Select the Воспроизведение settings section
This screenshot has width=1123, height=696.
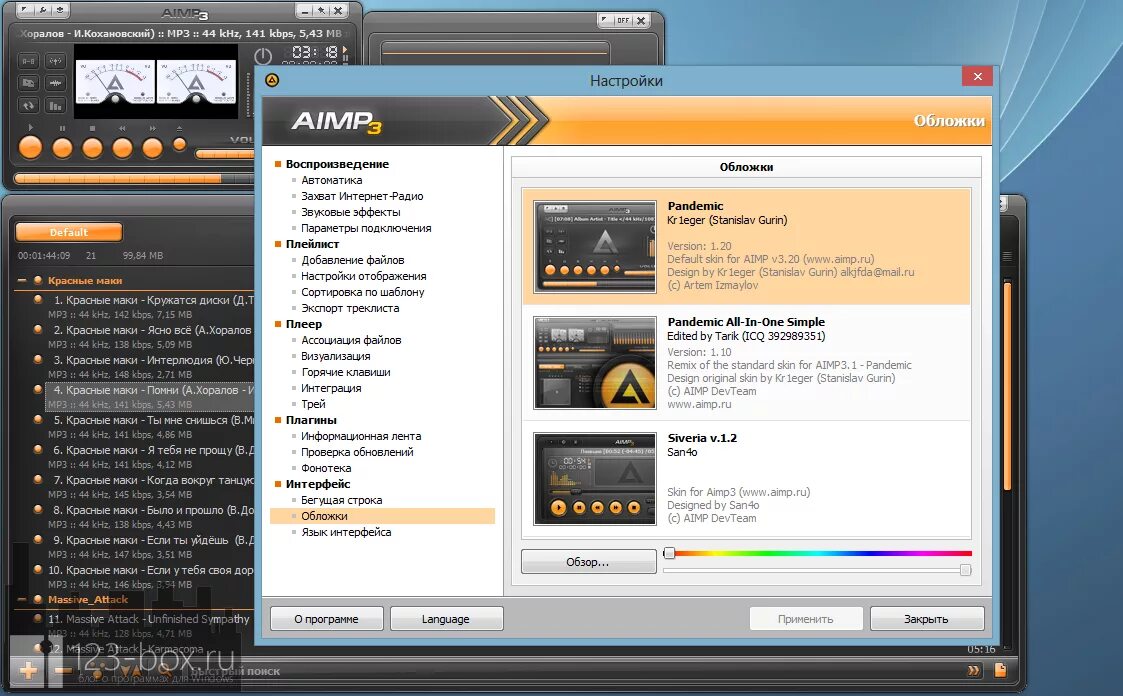pyautogui.click(x=337, y=164)
